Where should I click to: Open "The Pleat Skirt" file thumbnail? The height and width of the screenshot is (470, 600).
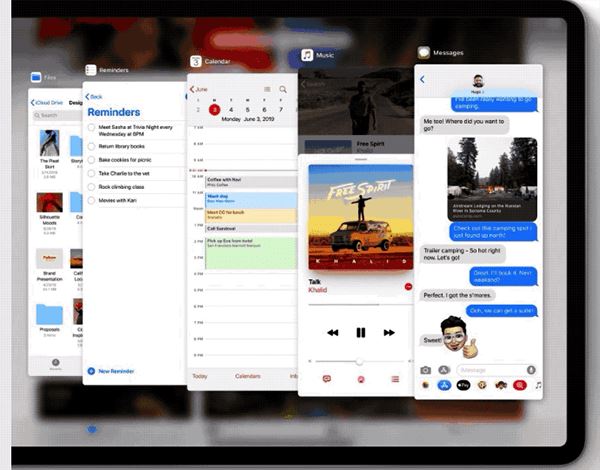click(x=49, y=142)
